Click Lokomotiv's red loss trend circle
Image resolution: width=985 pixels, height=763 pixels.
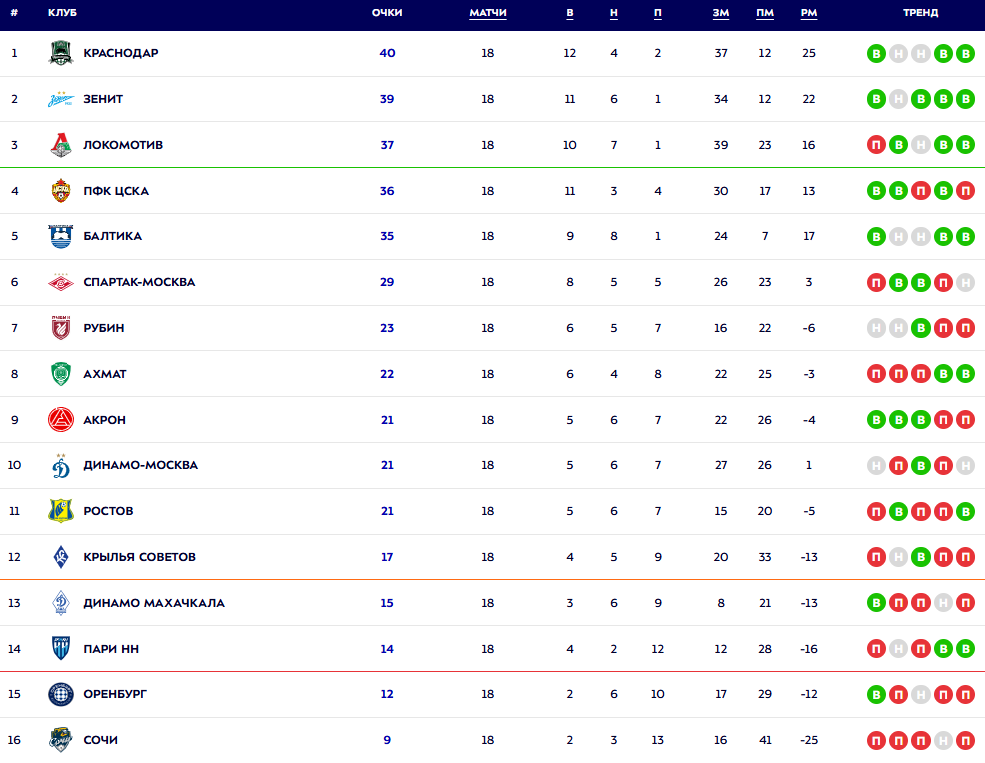click(x=876, y=145)
